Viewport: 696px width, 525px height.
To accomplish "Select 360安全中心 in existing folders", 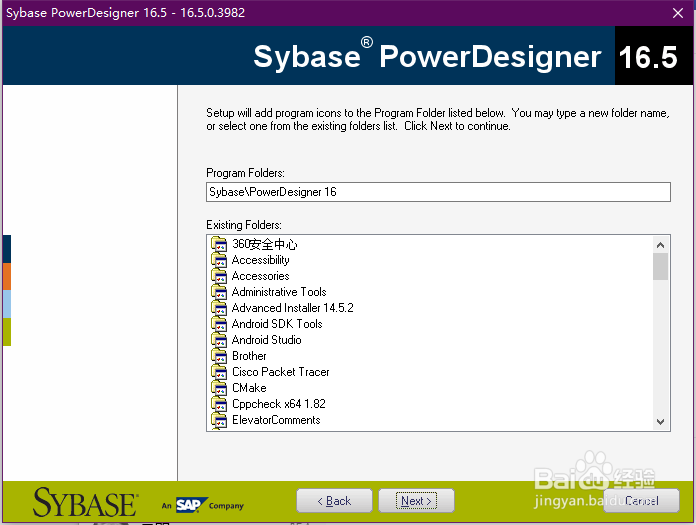I will tap(265, 244).
